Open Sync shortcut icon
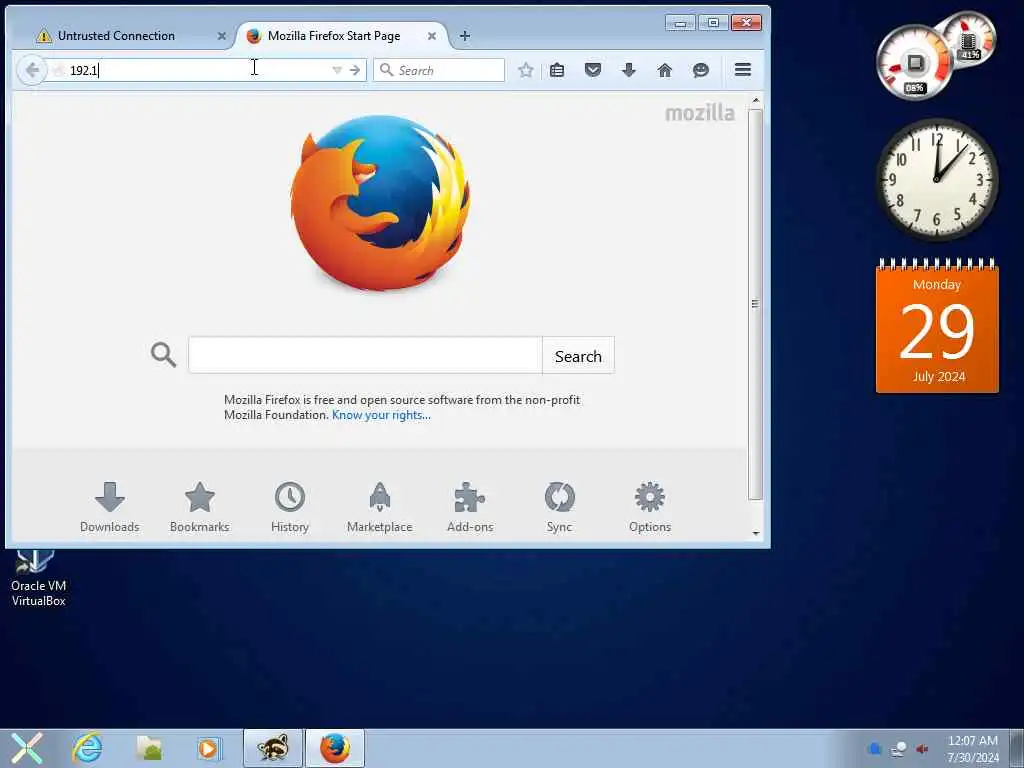 click(560, 507)
